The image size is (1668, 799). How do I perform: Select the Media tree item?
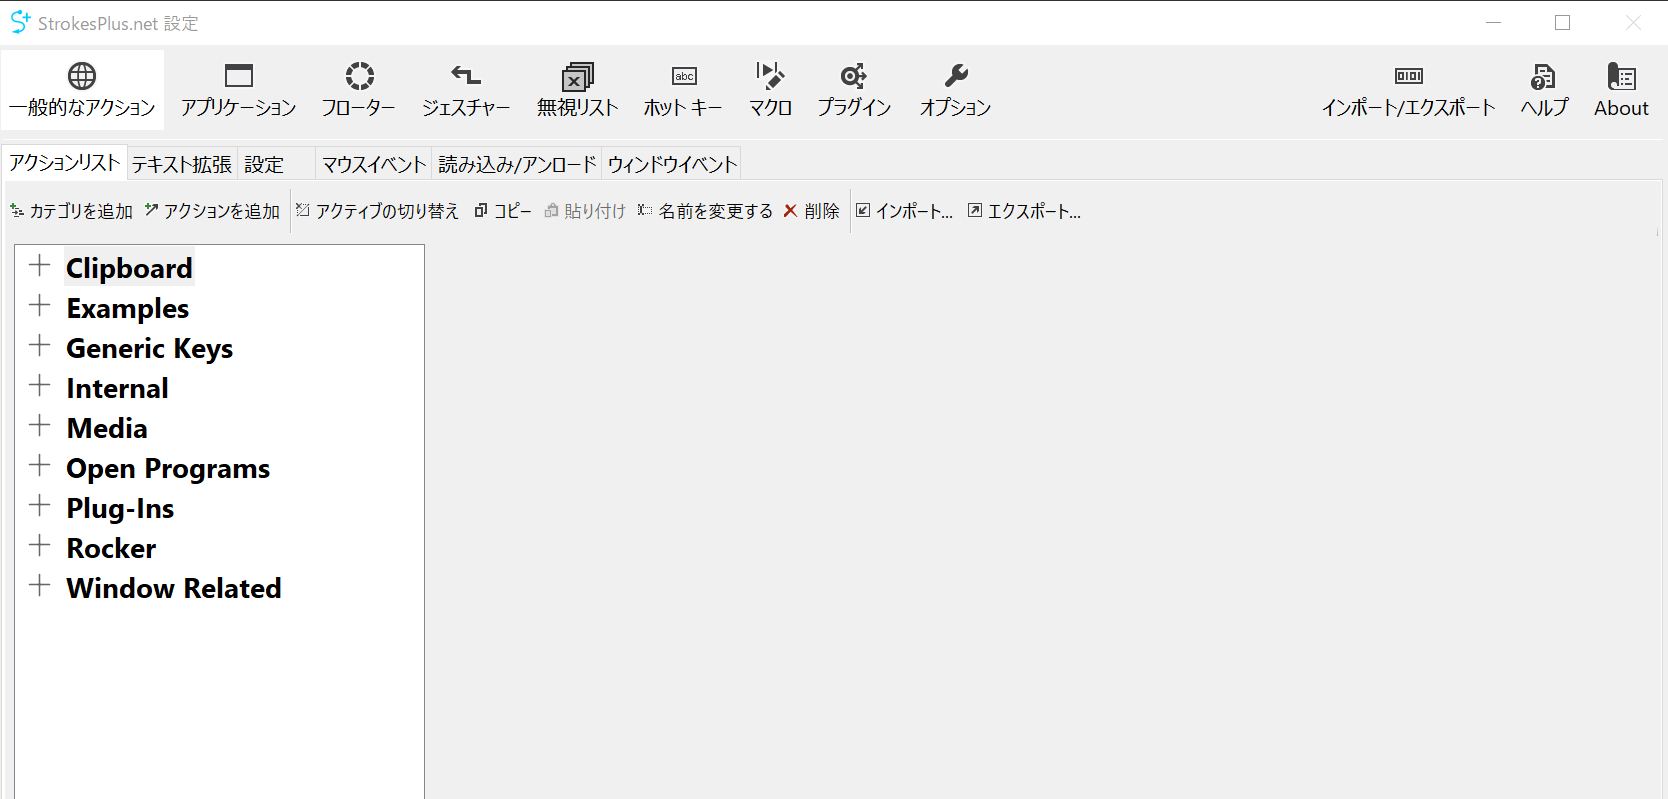pyautogui.click(x=107, y=428)
